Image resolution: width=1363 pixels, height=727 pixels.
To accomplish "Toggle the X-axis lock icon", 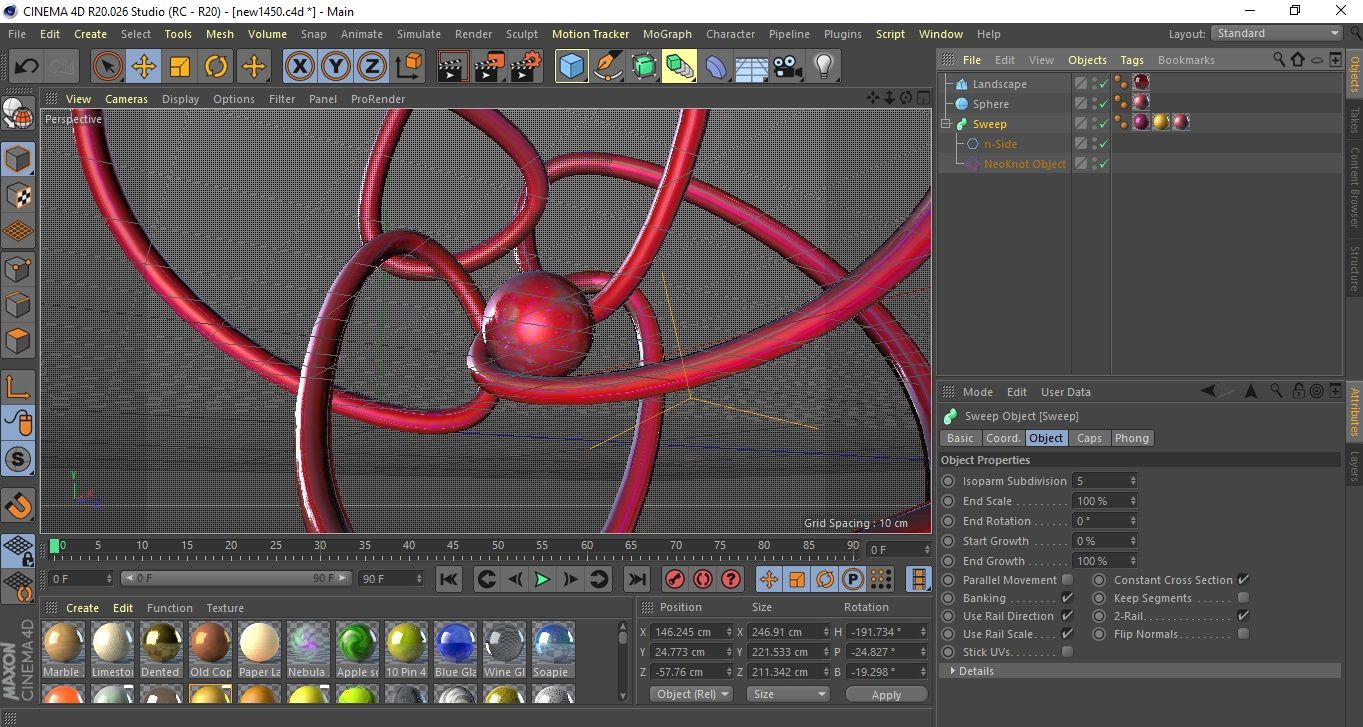I will [x=299, y=67].
